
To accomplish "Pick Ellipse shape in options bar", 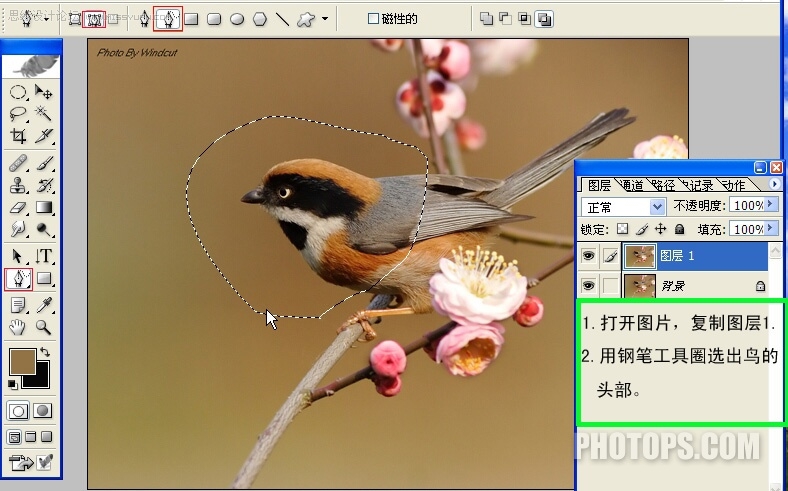I will (237, 19).
